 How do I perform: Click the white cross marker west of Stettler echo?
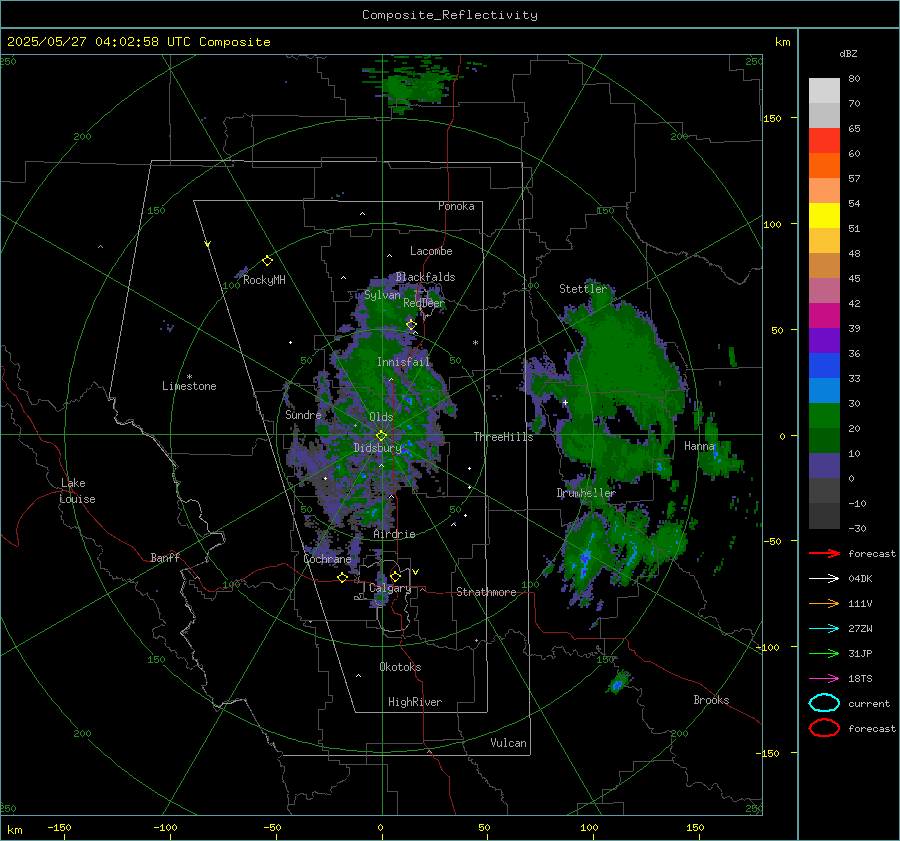565,402
